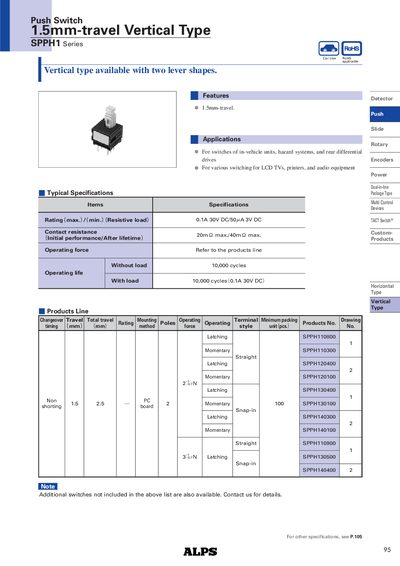The image size is (400, 566).
Task: Open the Detector side tab
Action: pos(384,99)
